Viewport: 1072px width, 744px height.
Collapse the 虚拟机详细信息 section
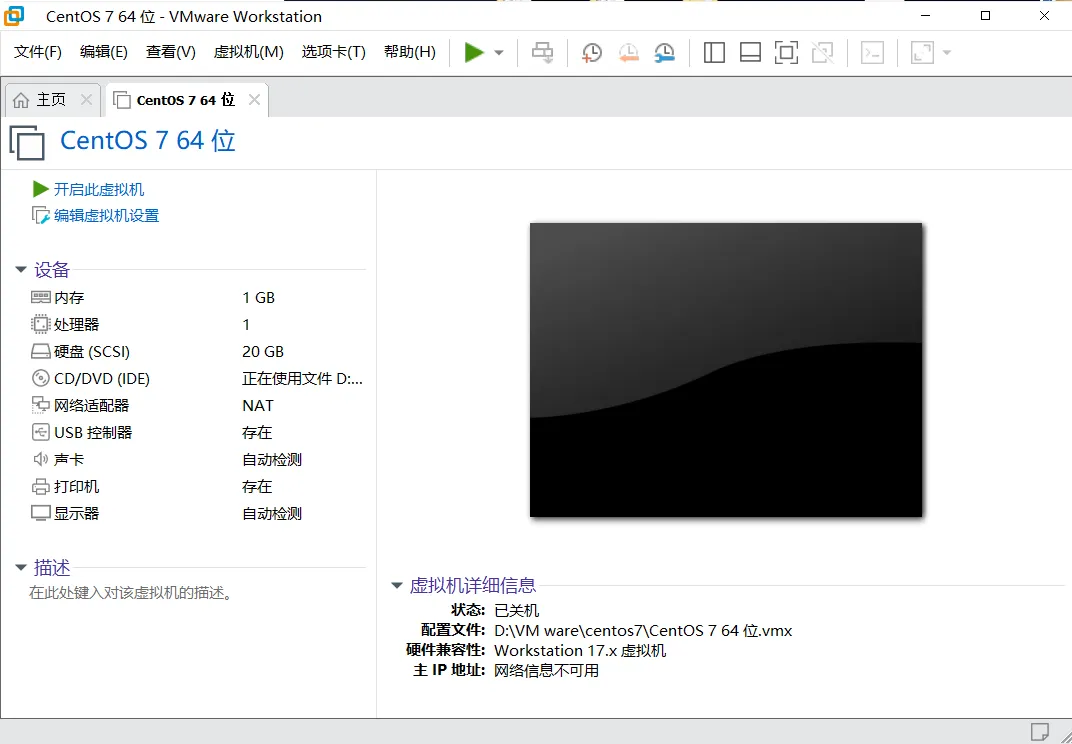(x=397, y=585)
